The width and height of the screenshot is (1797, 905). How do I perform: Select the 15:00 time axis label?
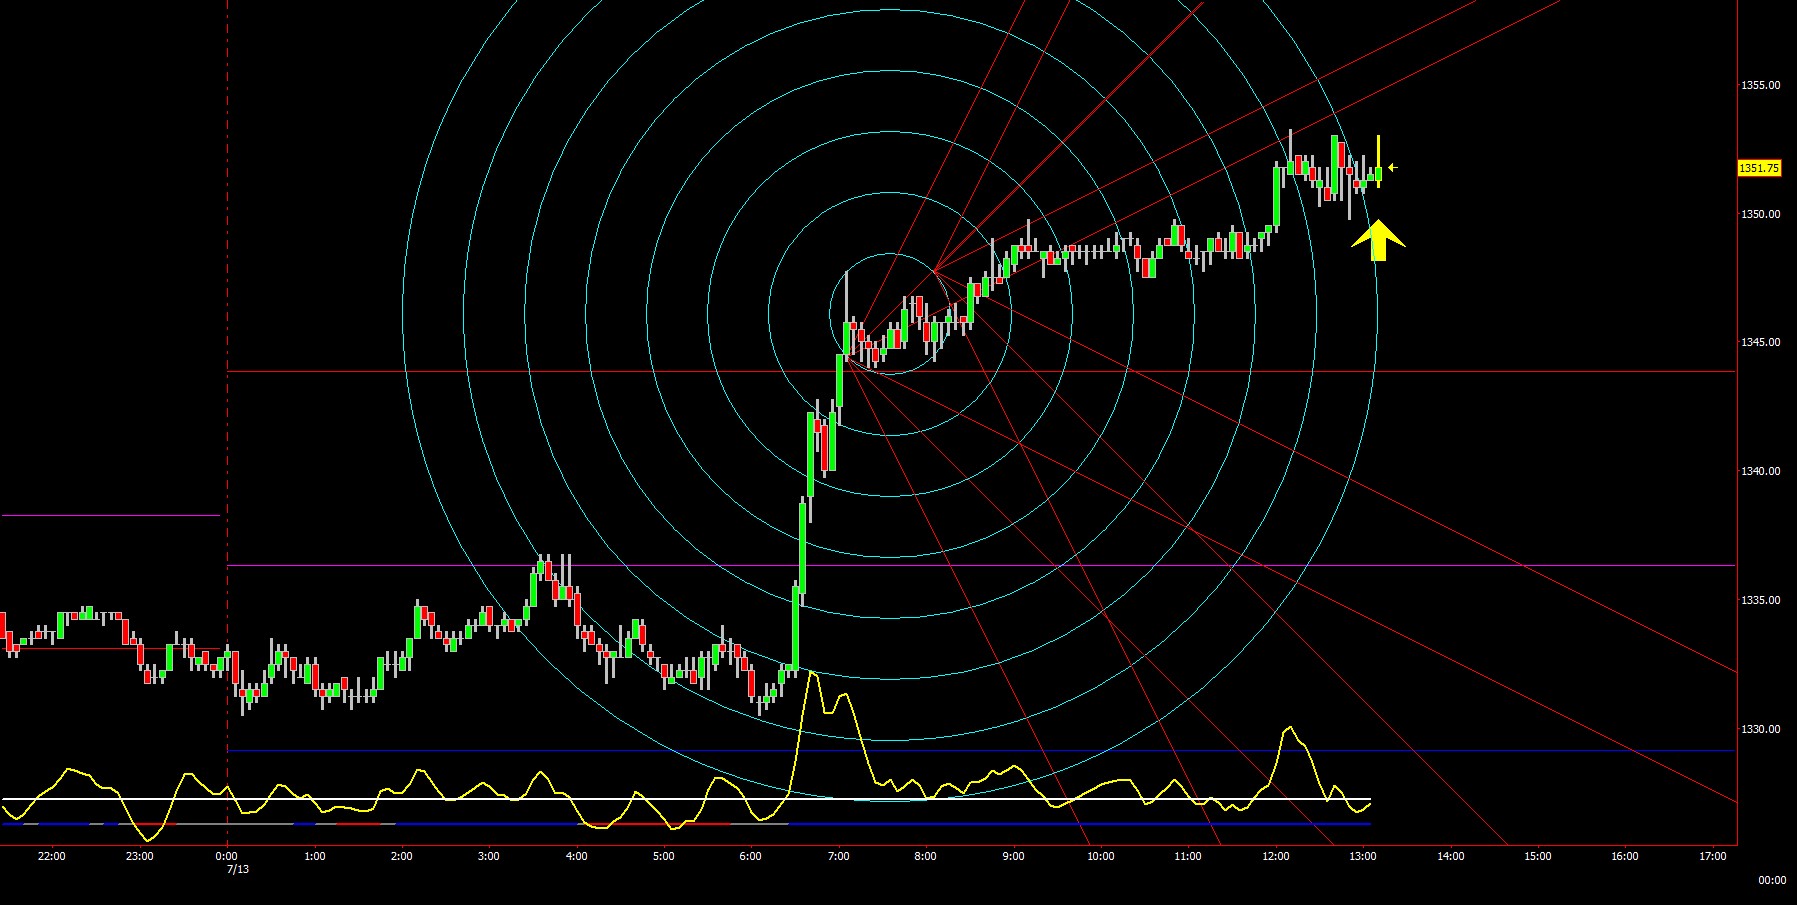1537,856
